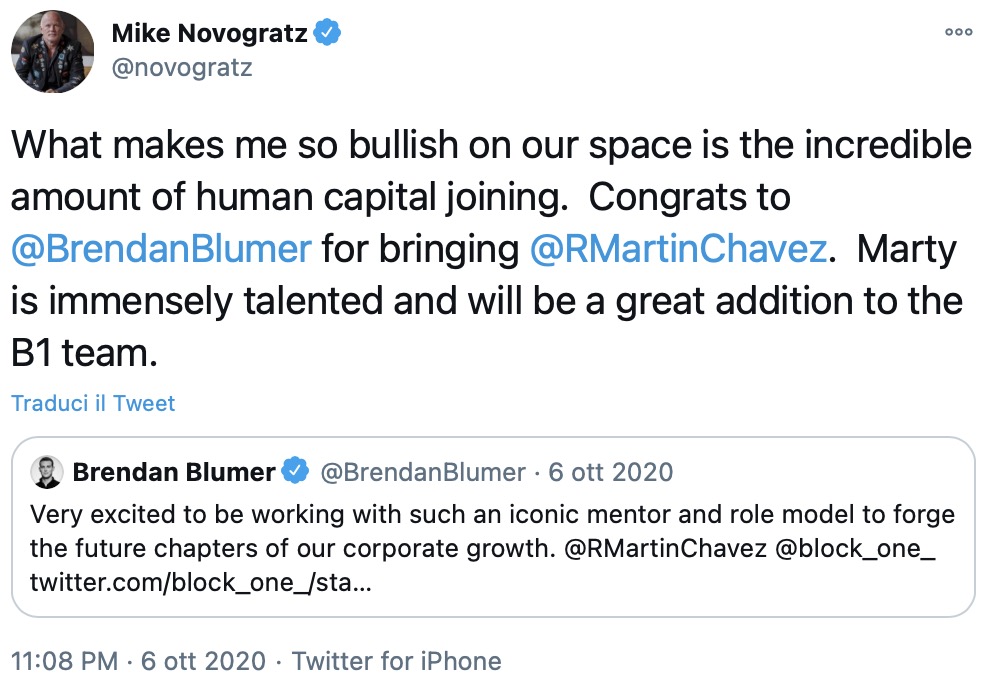Open the twitter.com/block_one_ link
988x692 pixels.
pos(201,583)
